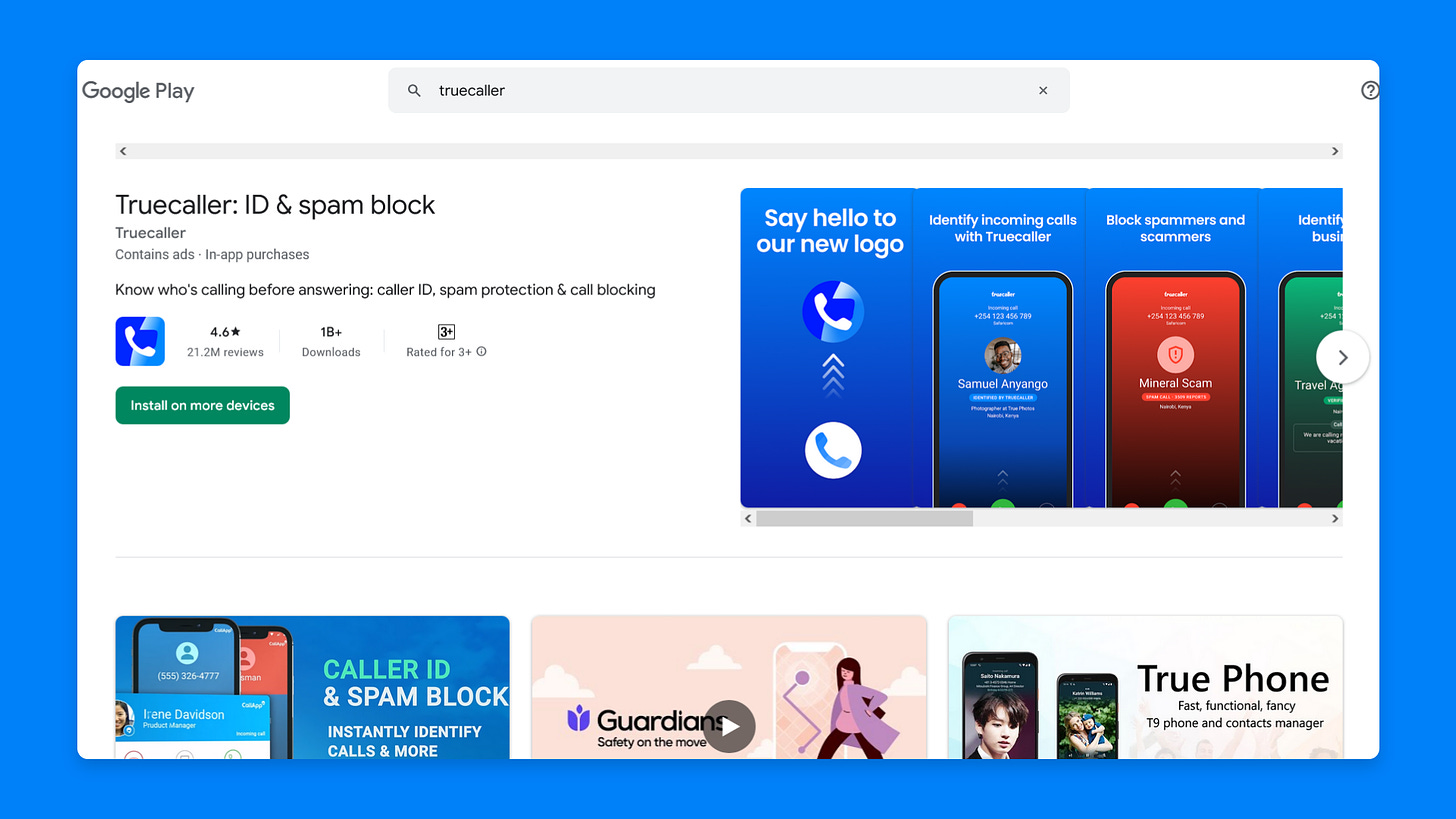Click the search magnifier icon
Screen dimensions: 1456x819
pyautogui.click(x=414, y=91)
